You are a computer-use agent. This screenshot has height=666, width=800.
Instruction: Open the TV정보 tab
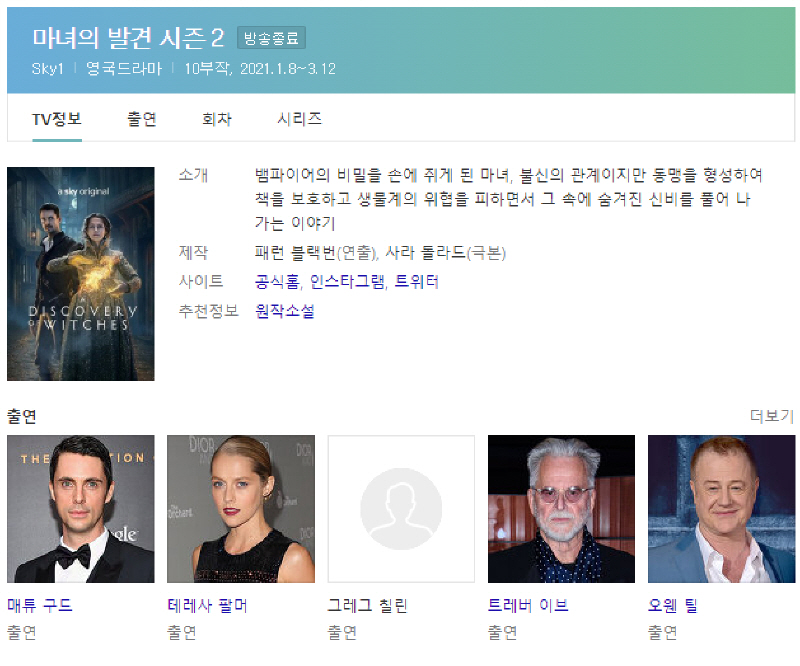click(x=56, y=119)
